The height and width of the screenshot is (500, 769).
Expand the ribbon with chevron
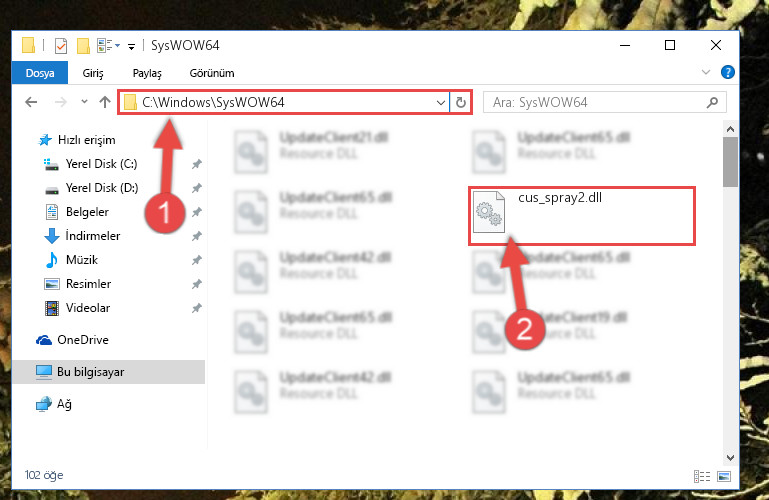tap(706, 73)
